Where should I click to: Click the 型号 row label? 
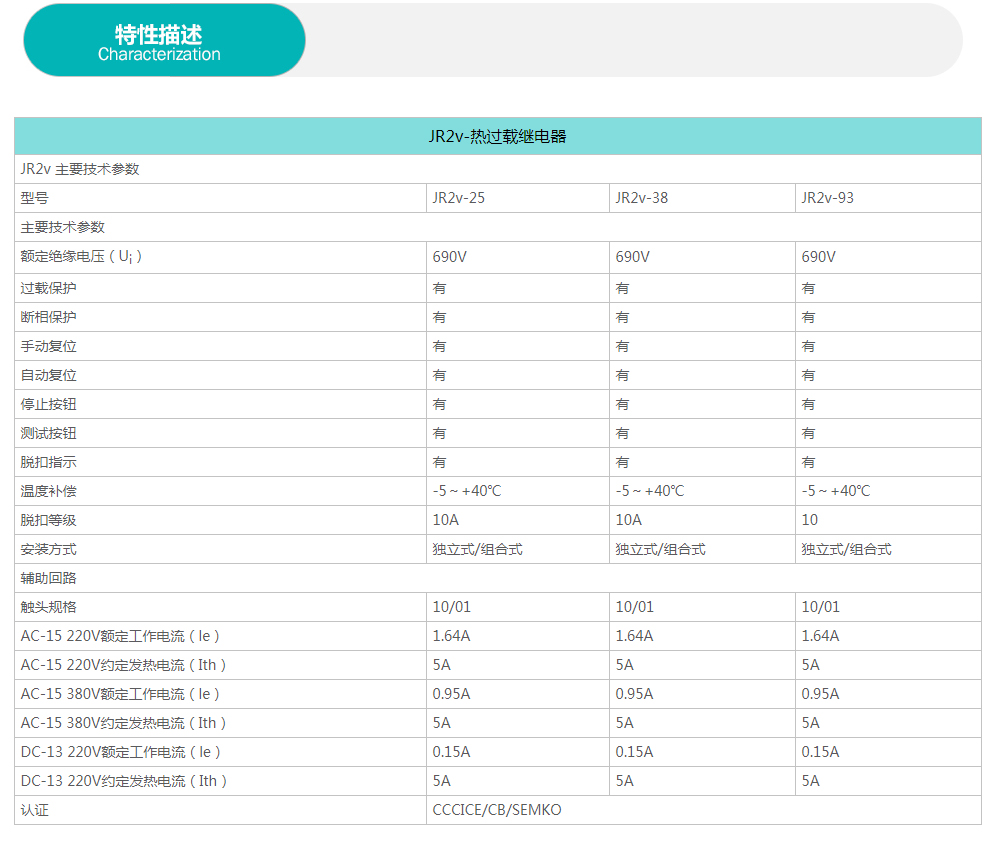tap(34, 198)
